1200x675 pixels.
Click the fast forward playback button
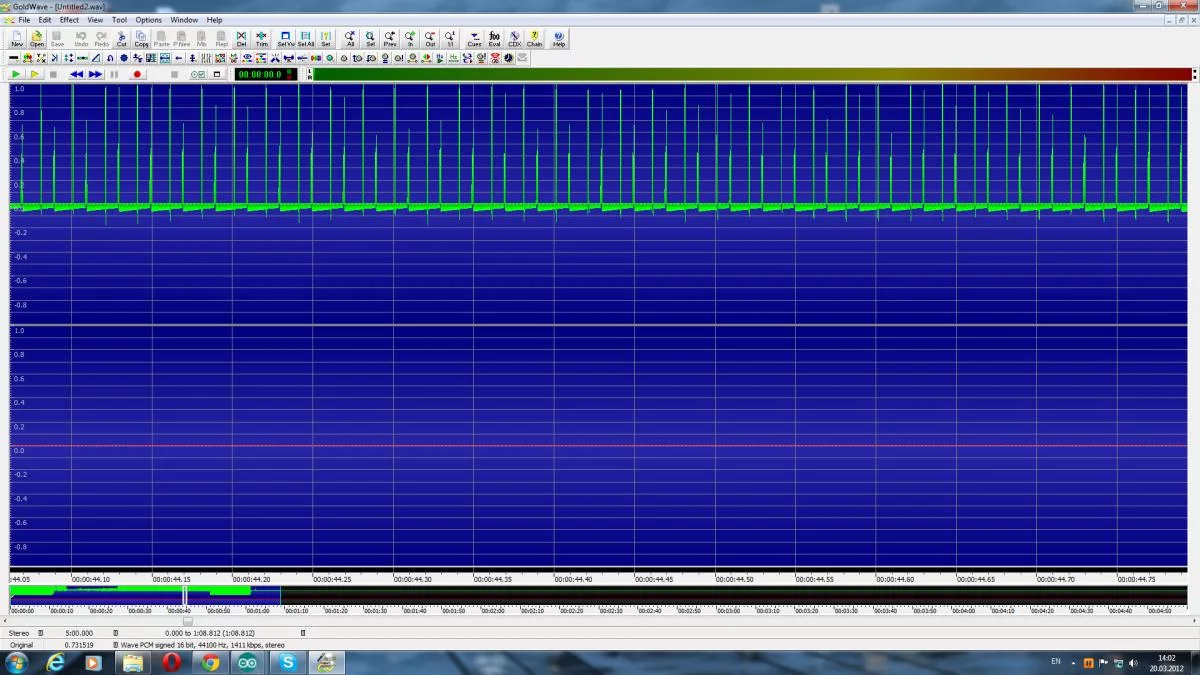click(95, 74)
